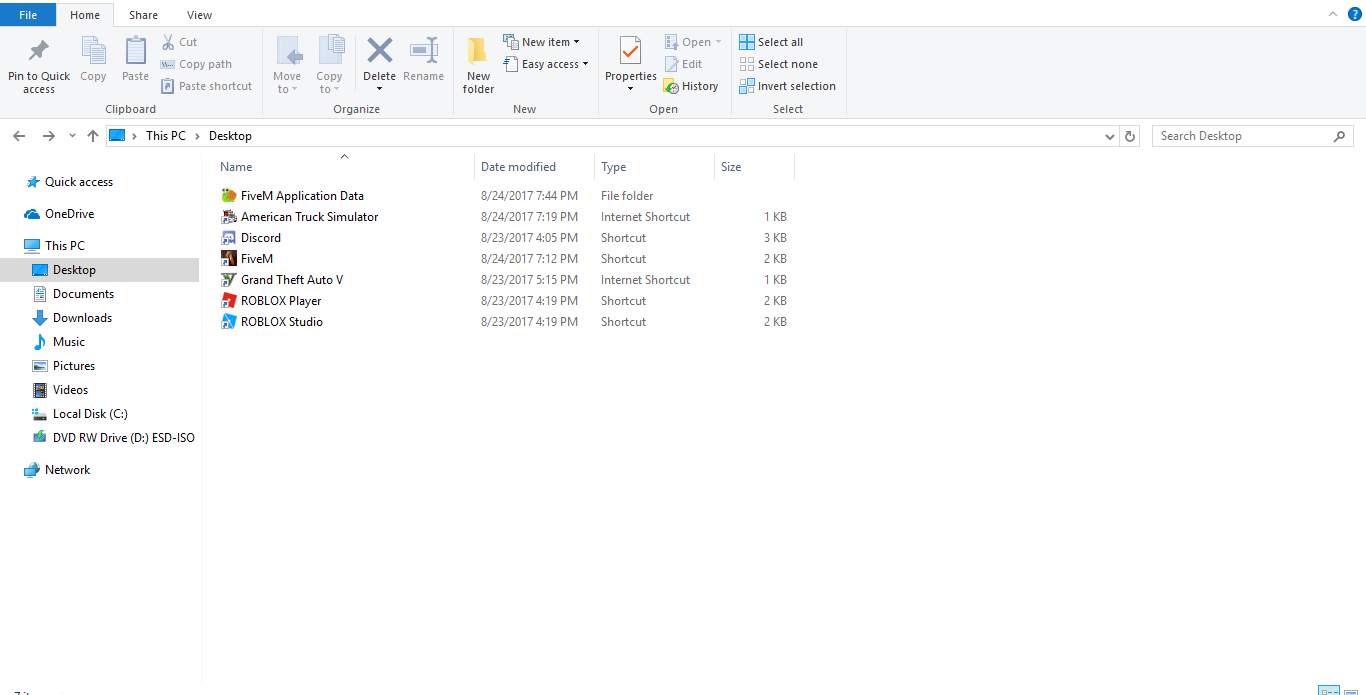Open Music in navigation pane
Viewport: 1366px width, 695px height.
(x=69, y=342)
